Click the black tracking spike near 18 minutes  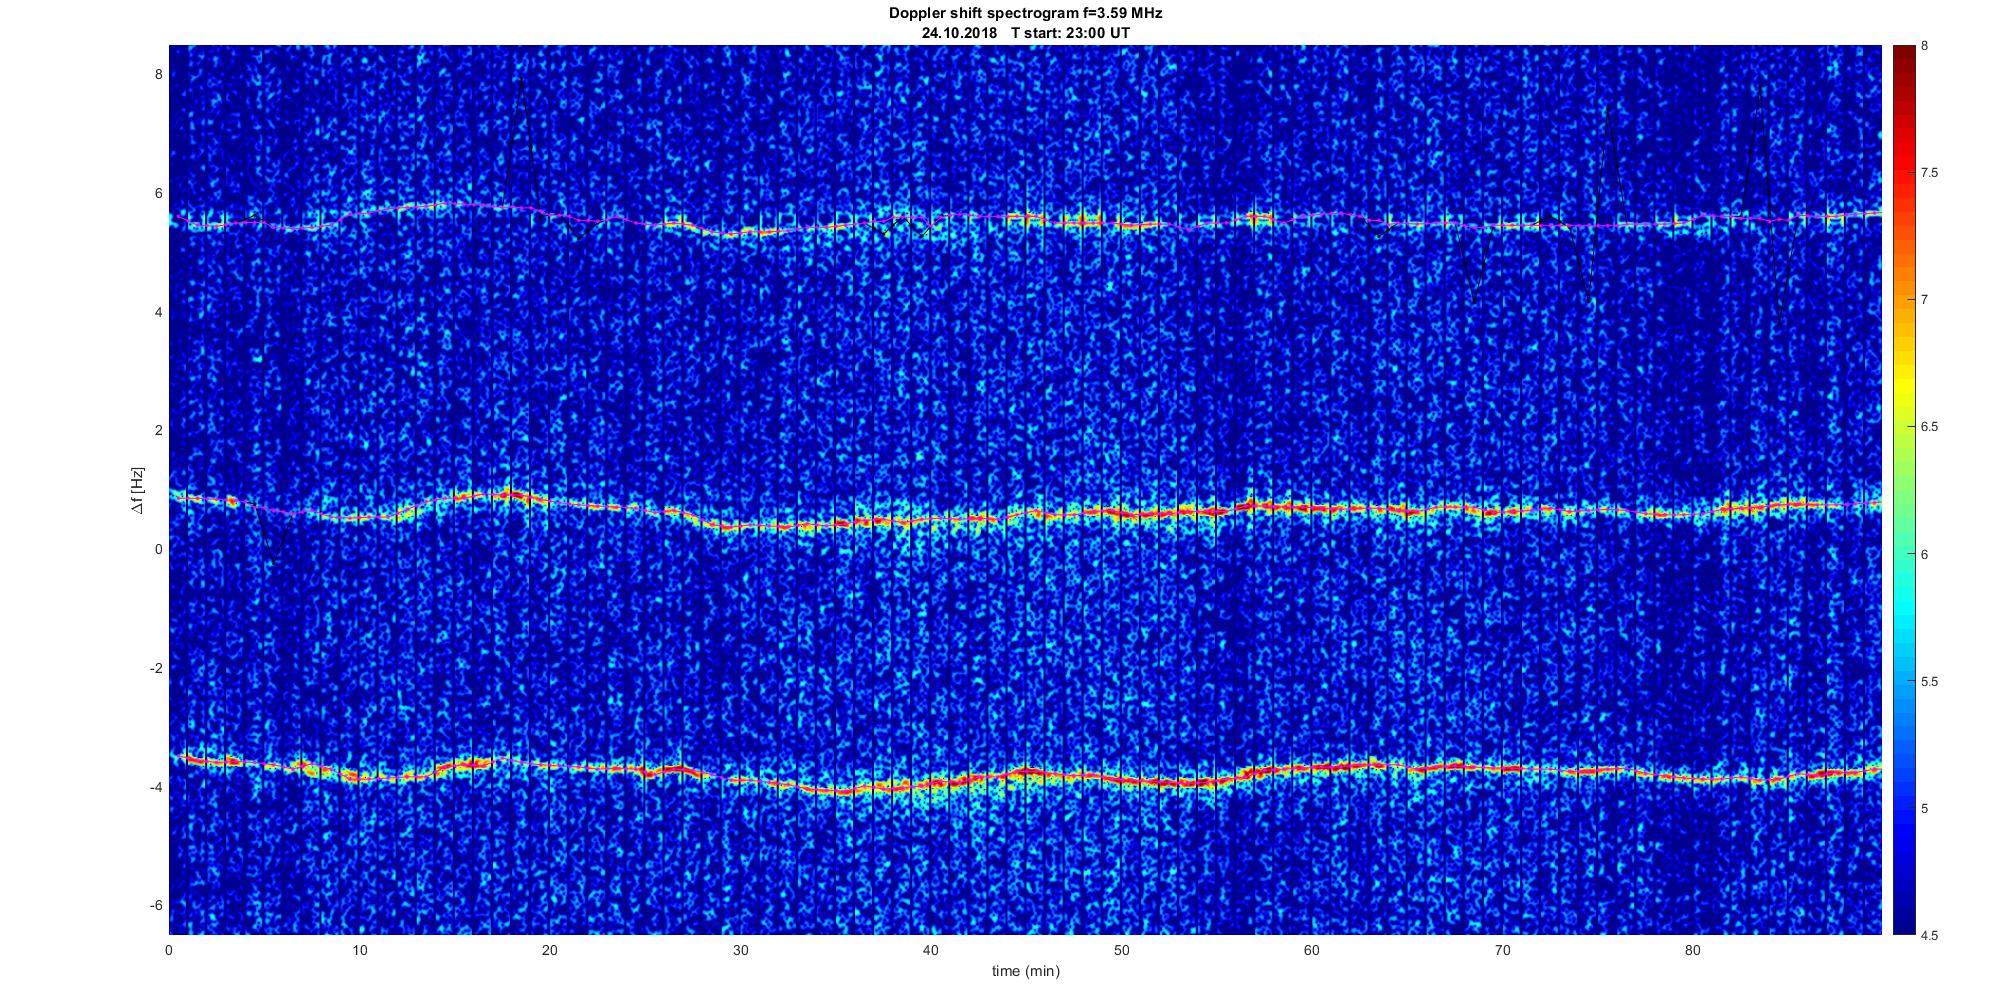tap(521, 140)
